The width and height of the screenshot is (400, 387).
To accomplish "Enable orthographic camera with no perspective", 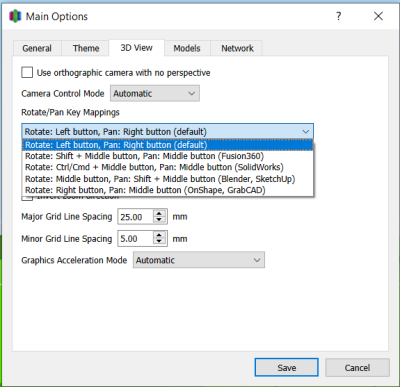I will coord(27,72).
